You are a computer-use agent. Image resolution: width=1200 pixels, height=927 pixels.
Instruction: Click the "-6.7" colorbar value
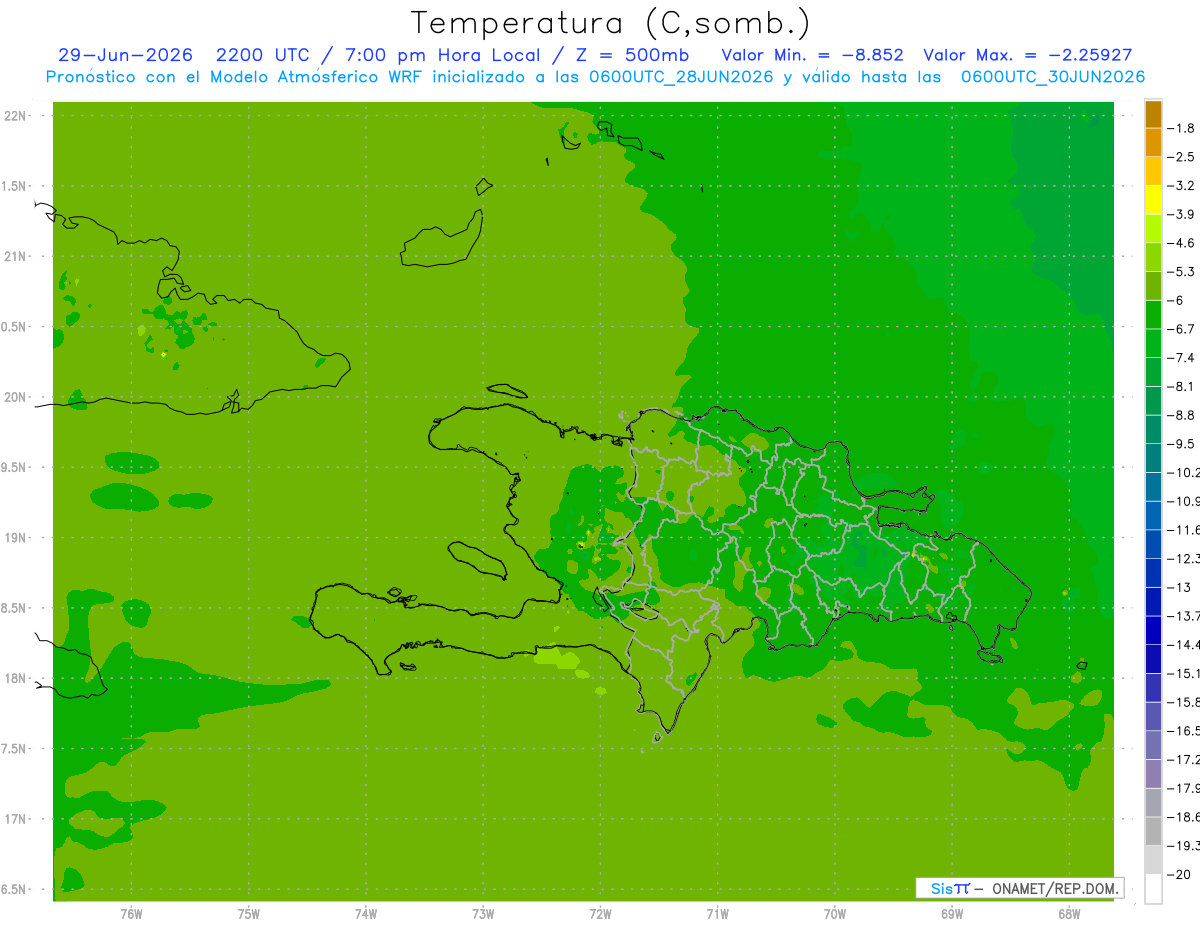[x=1183, y=329]
